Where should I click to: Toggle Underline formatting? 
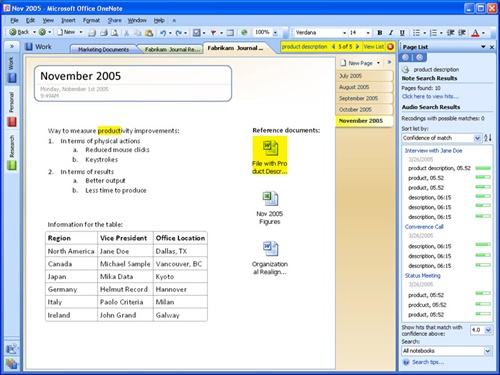click(402, 33)
